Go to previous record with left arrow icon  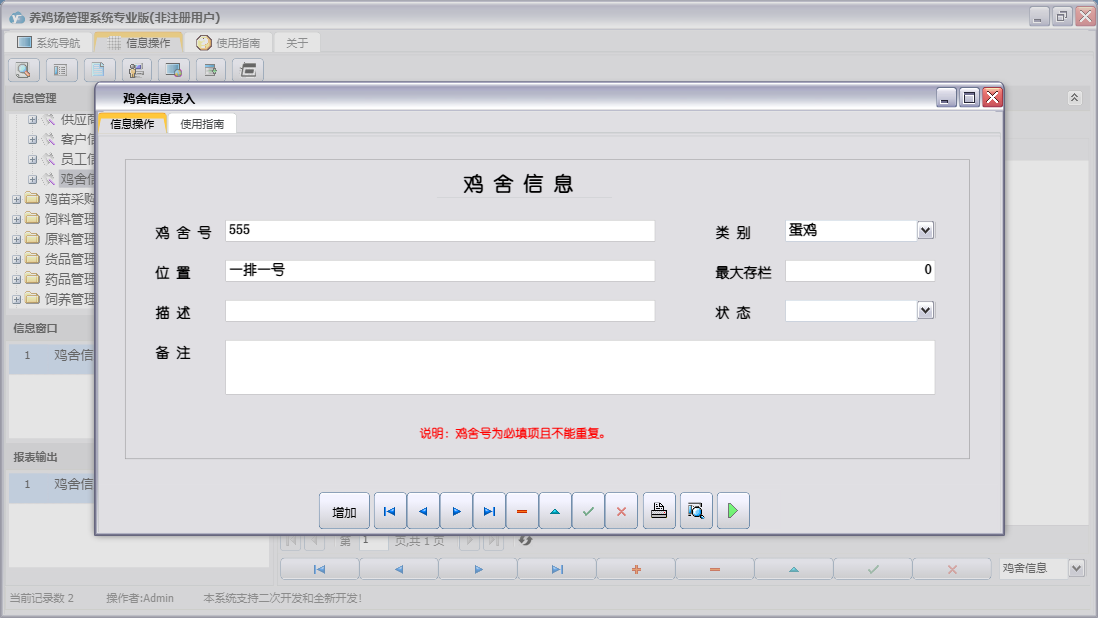click(x=423, y=510)
